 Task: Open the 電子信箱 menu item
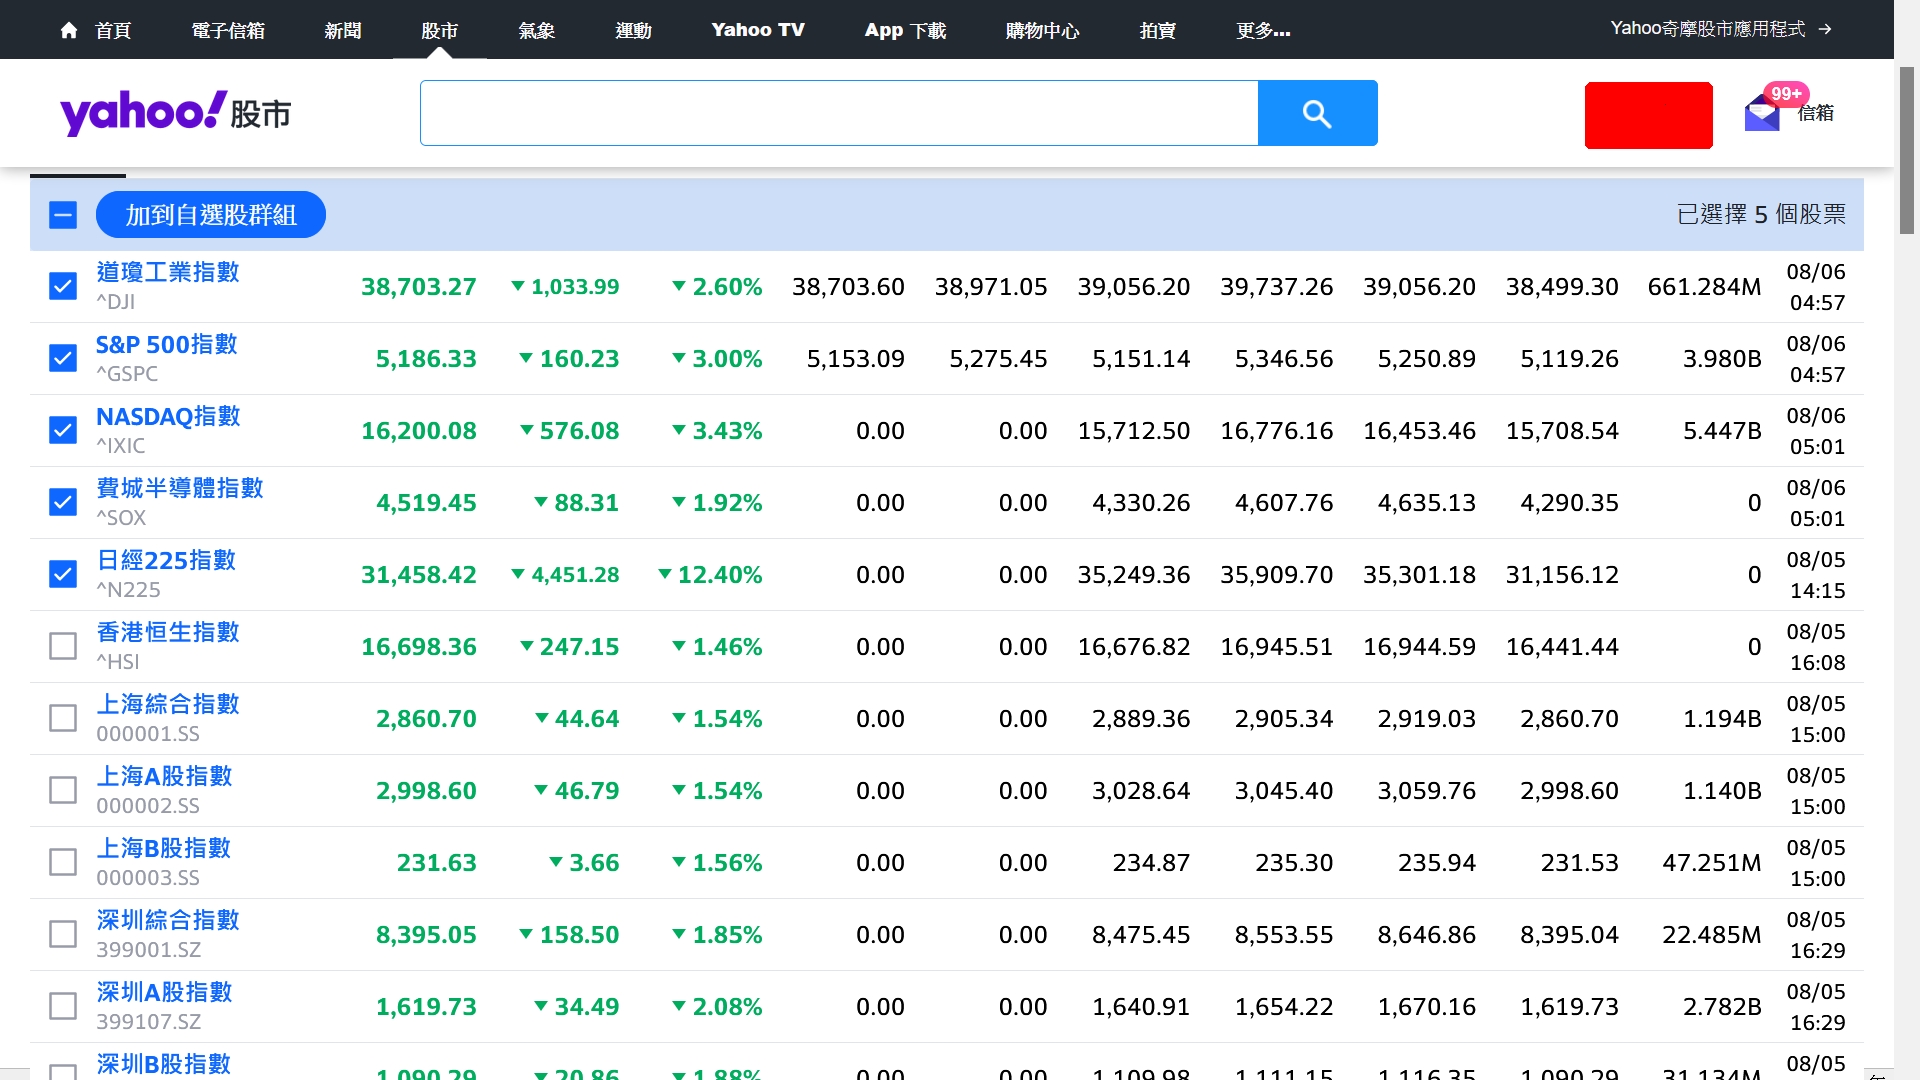pyautogui.click(x=228, y=30)
